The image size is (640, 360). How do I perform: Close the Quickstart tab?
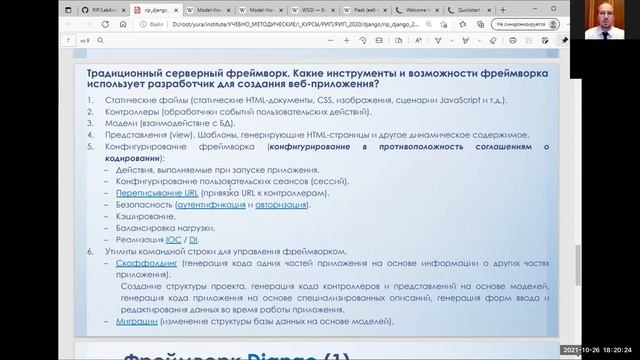489,10
